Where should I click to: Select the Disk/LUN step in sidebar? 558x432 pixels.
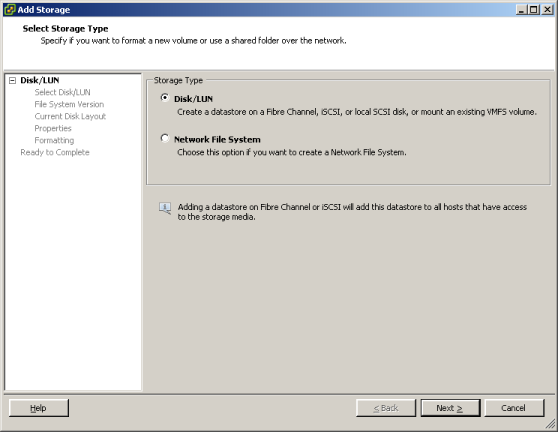(40, 80)
